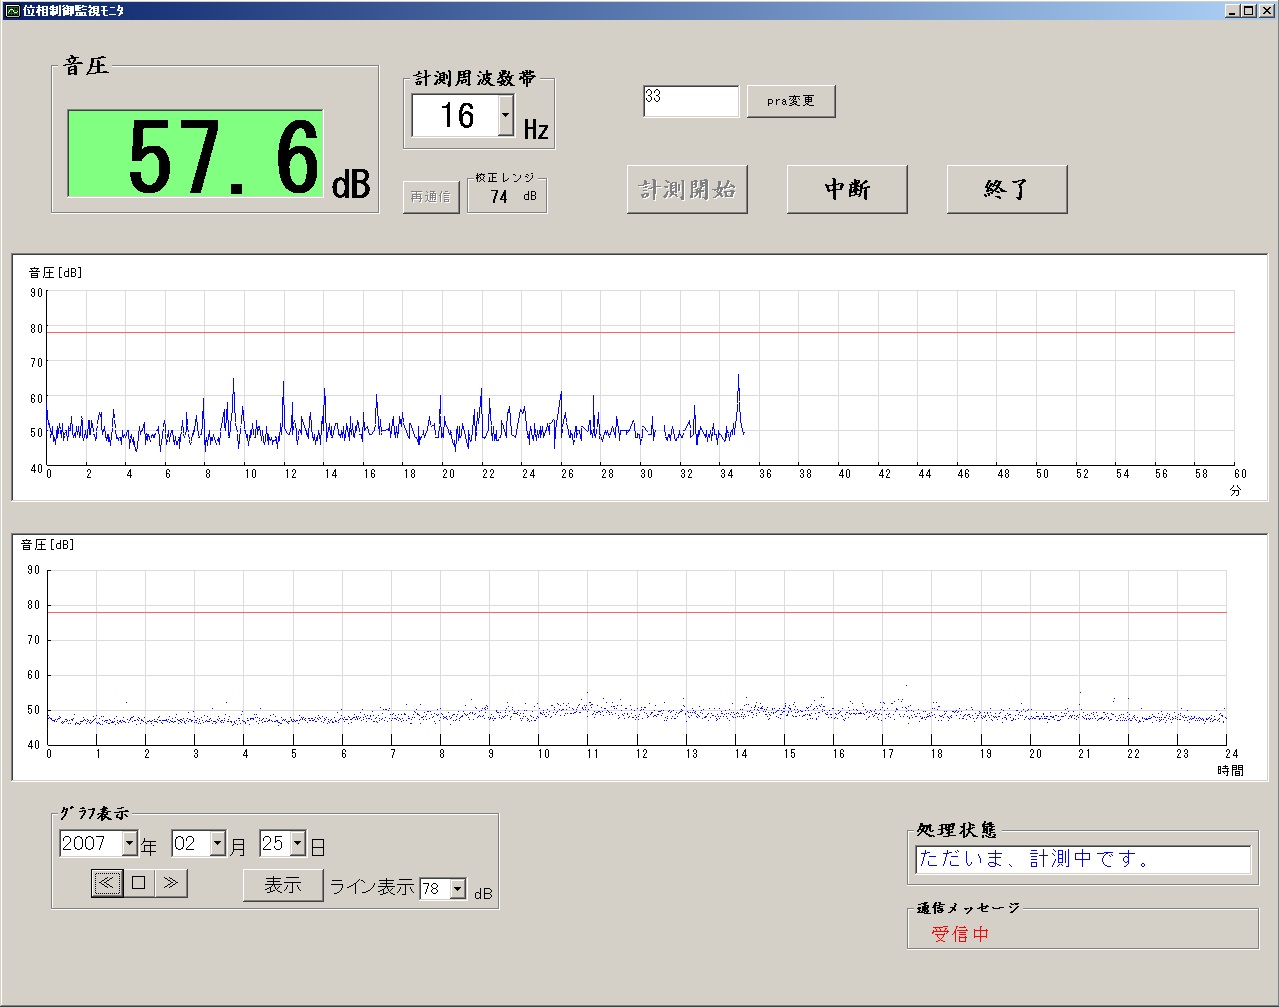
Task: Click the 表示 button
Action: [x=283, y=885]
